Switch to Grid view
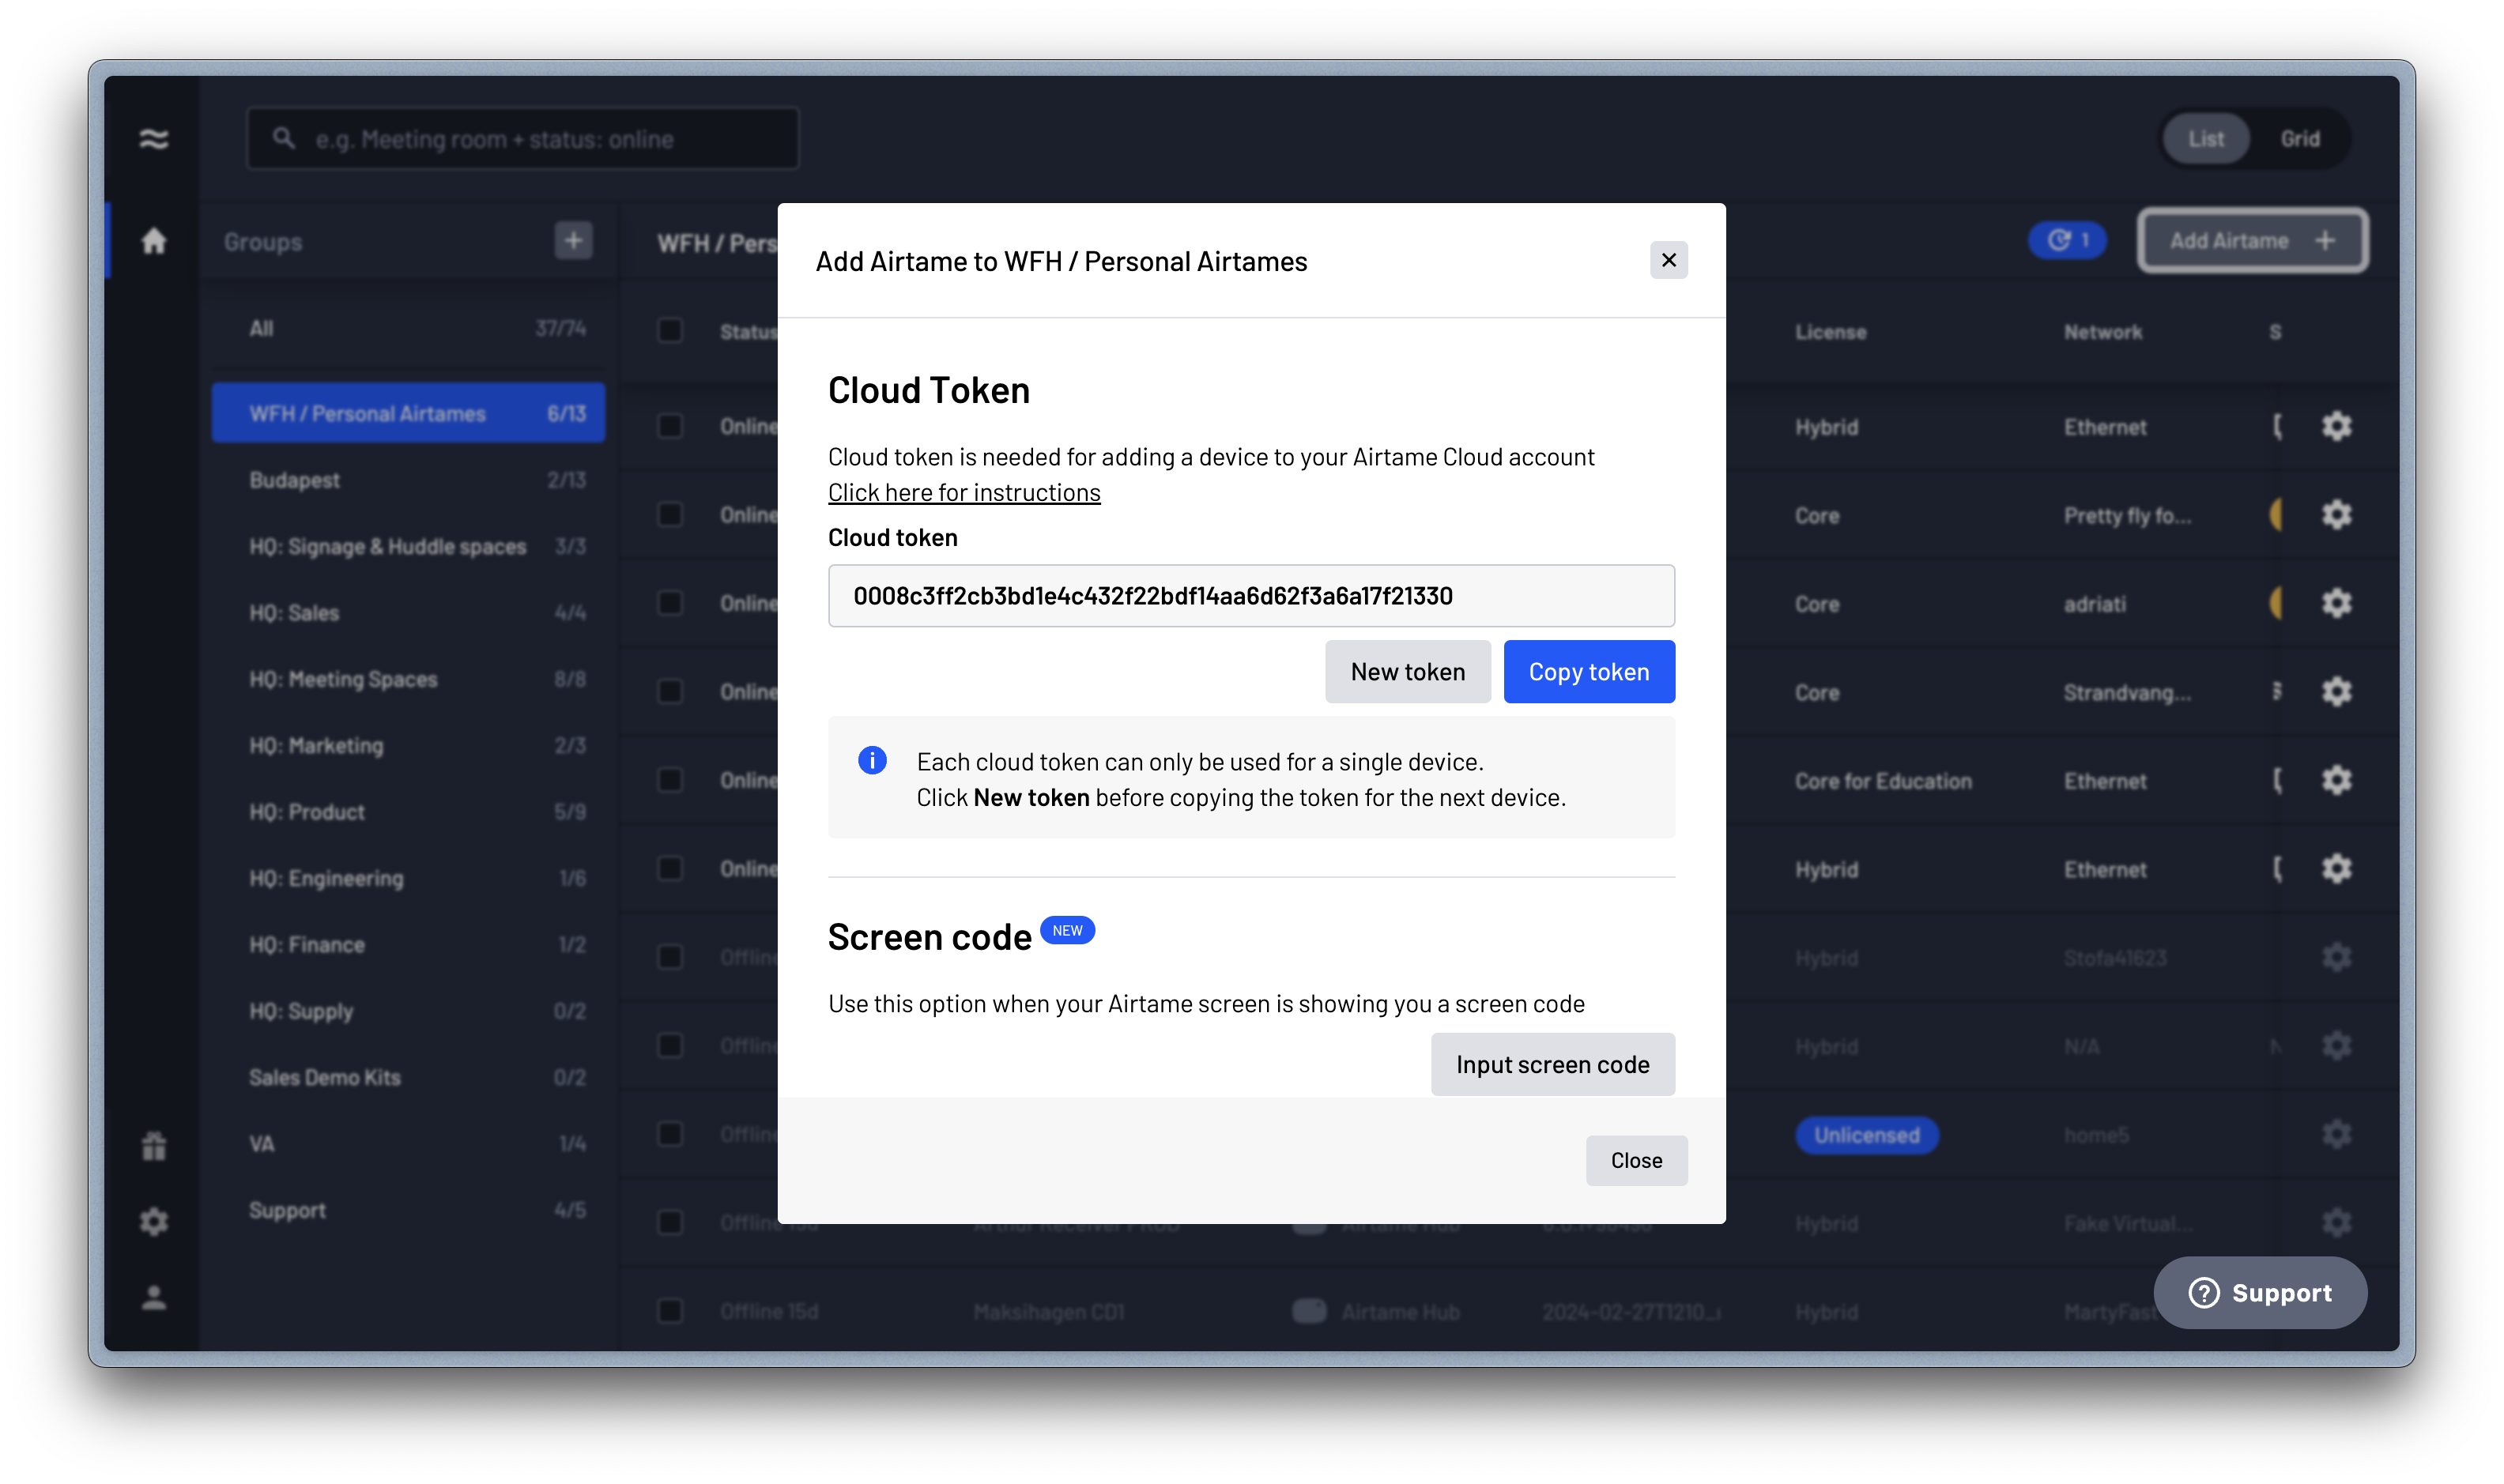The width and height of the screenshot is (2504, 1484). pyautogui.click(x=2299, y=139)
